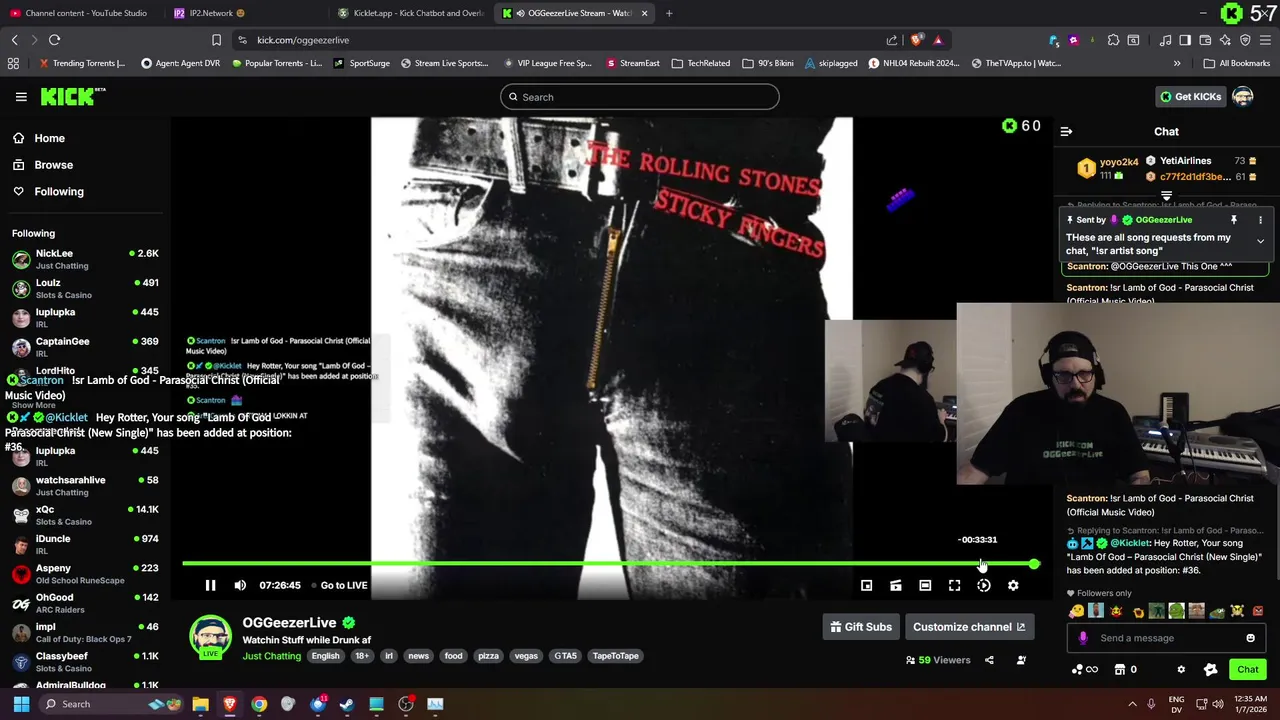Switch the player to fullscreen
The image size is (1280, 720).
[x=954, y=585]
